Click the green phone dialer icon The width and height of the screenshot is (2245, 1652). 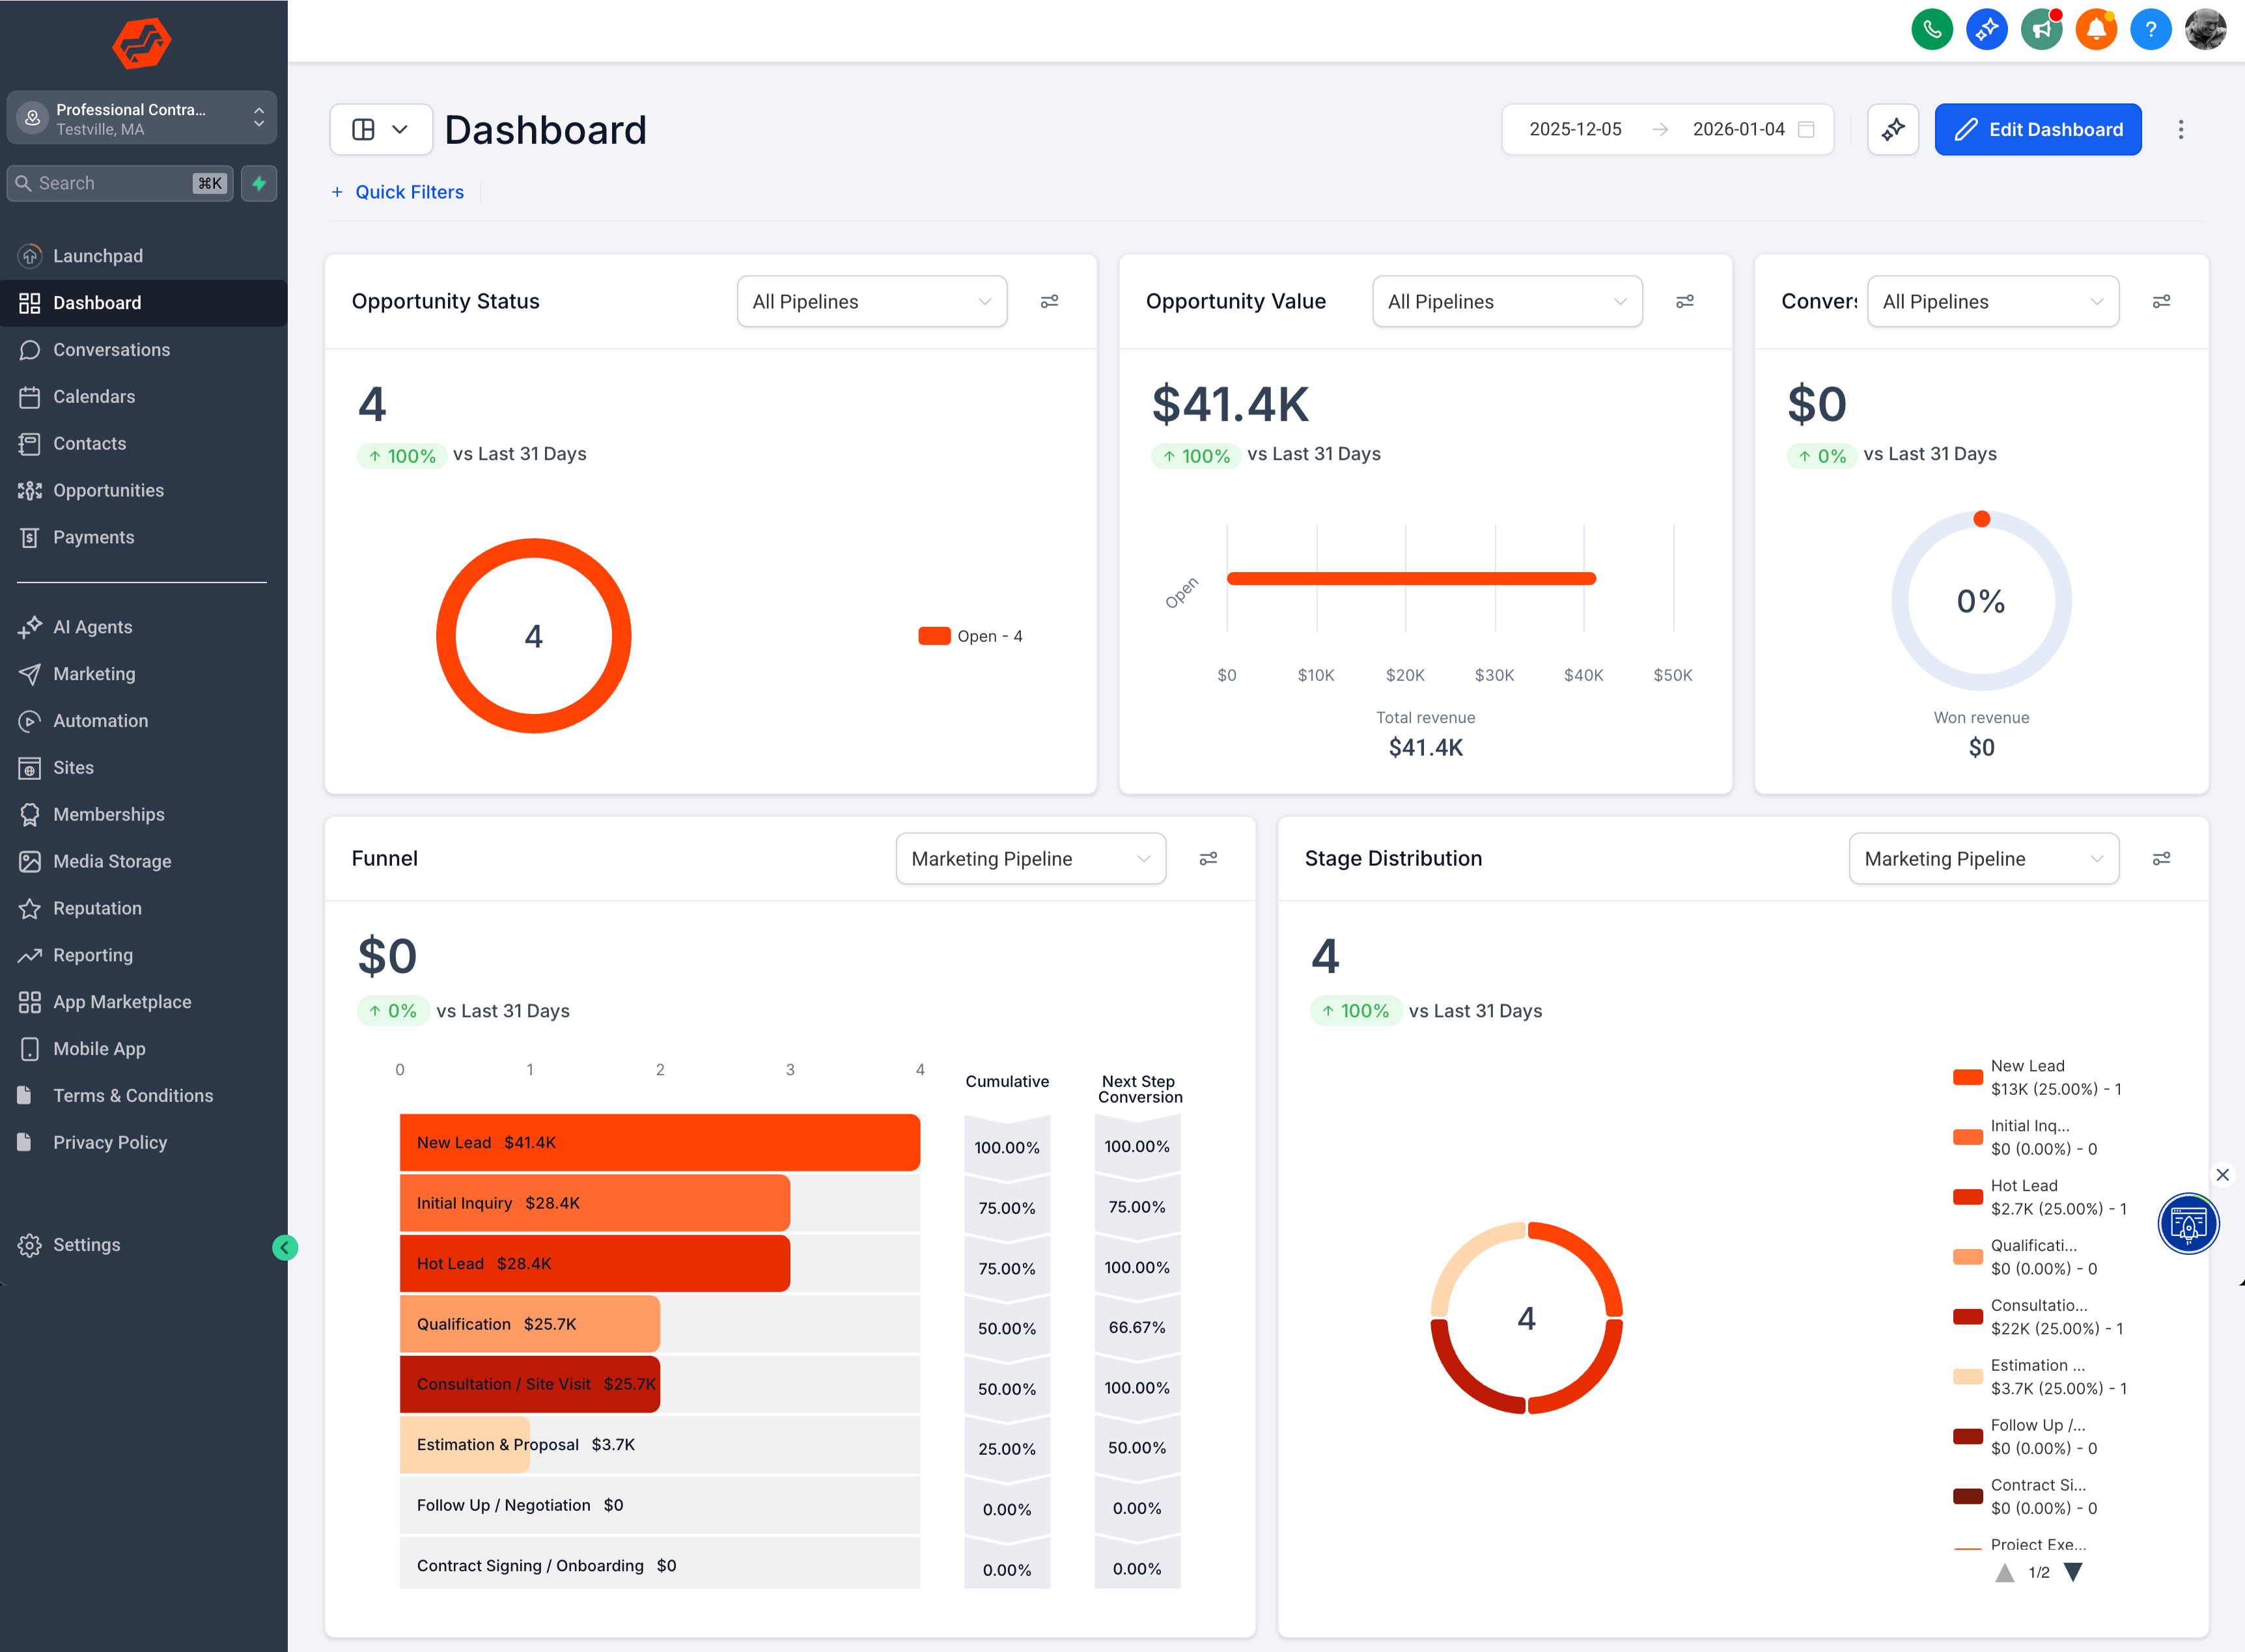click(x=1931, y=29)
